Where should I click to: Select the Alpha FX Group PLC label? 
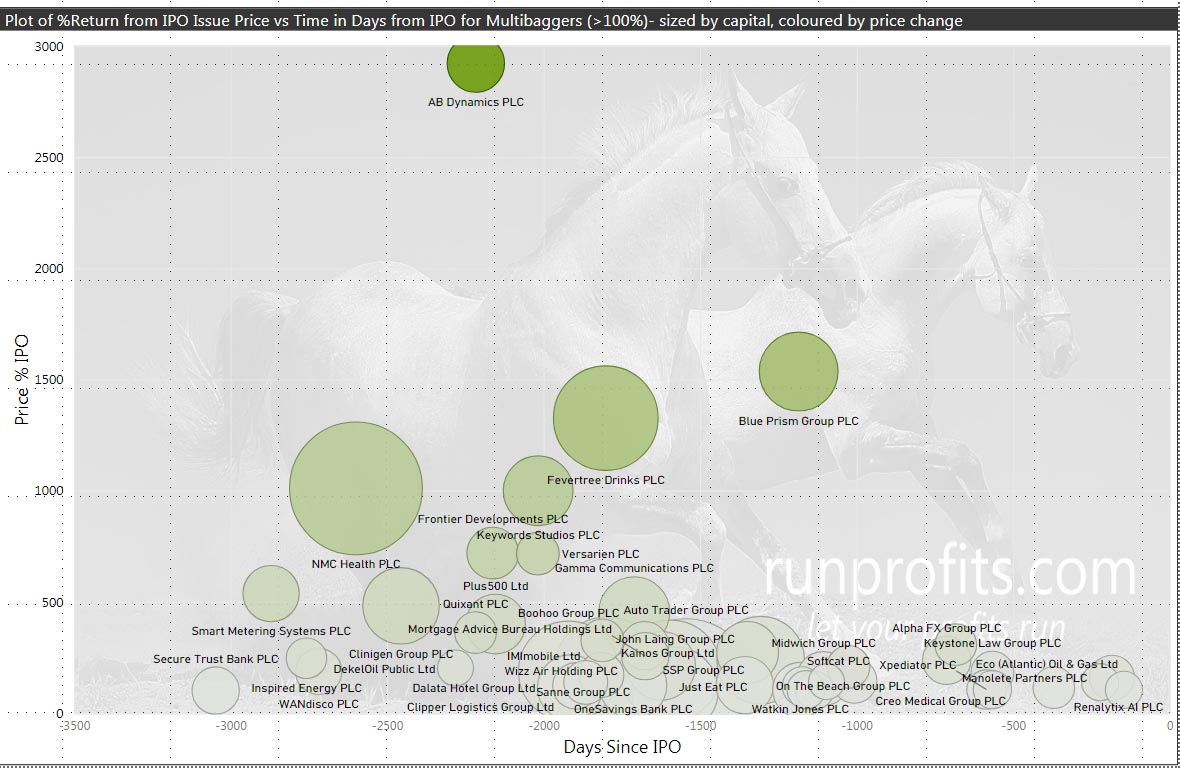click(x=946, y=628)
